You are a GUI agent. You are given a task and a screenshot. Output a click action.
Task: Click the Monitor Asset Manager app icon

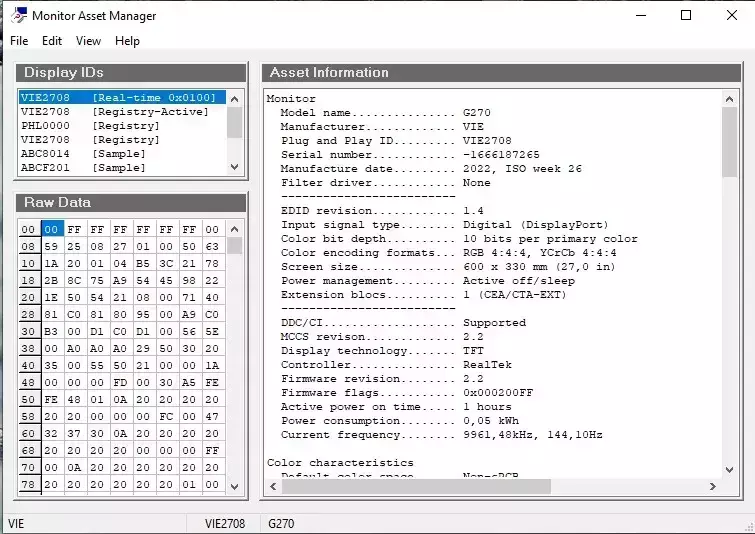tap(18, 15)
